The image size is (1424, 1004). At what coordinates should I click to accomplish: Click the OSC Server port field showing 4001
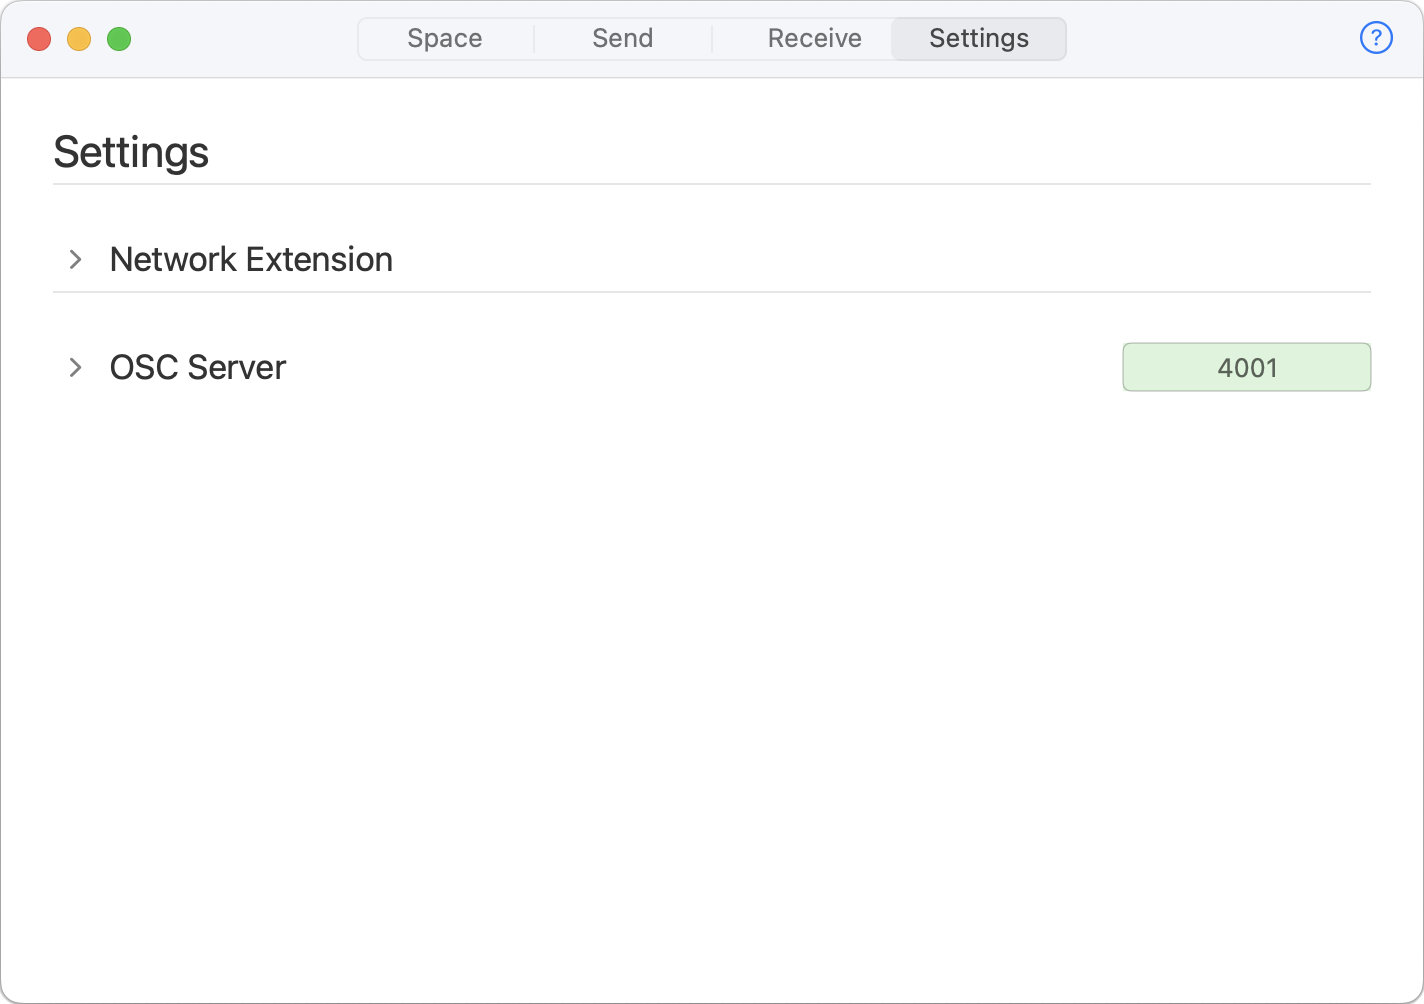(1246, 368)
